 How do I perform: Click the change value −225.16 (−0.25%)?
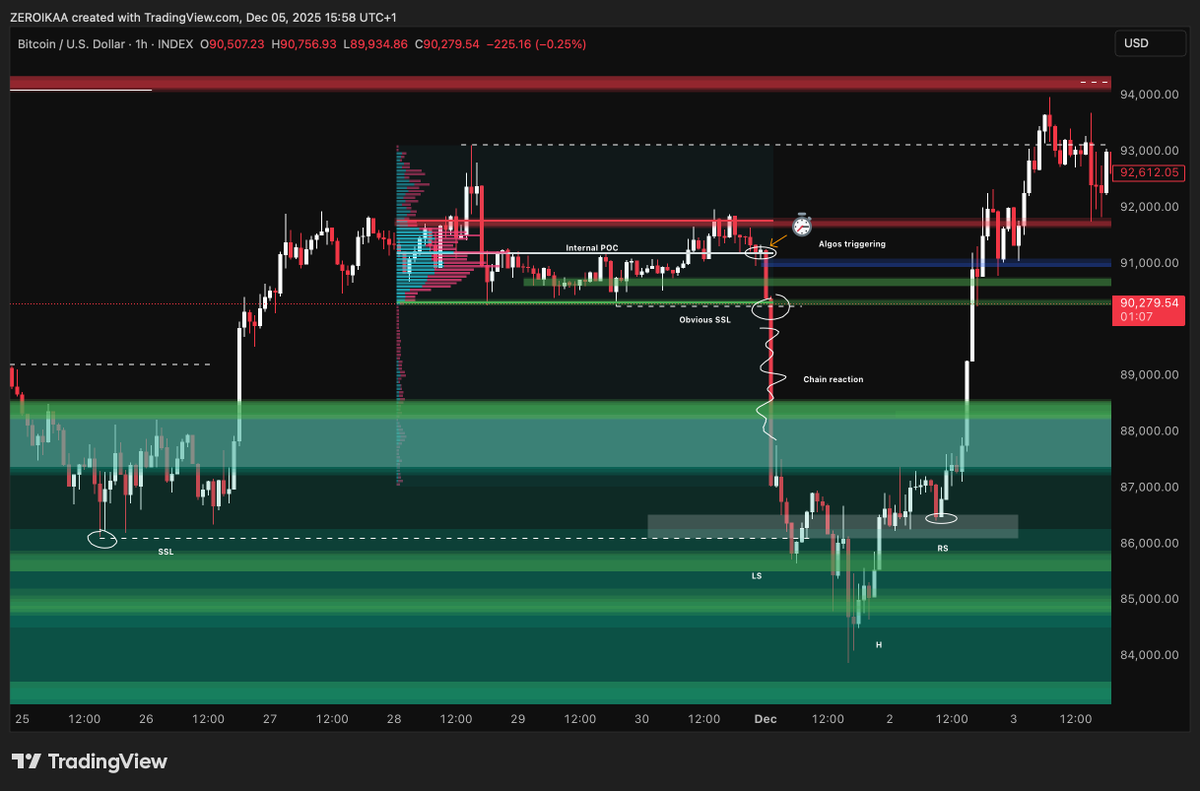537,44
